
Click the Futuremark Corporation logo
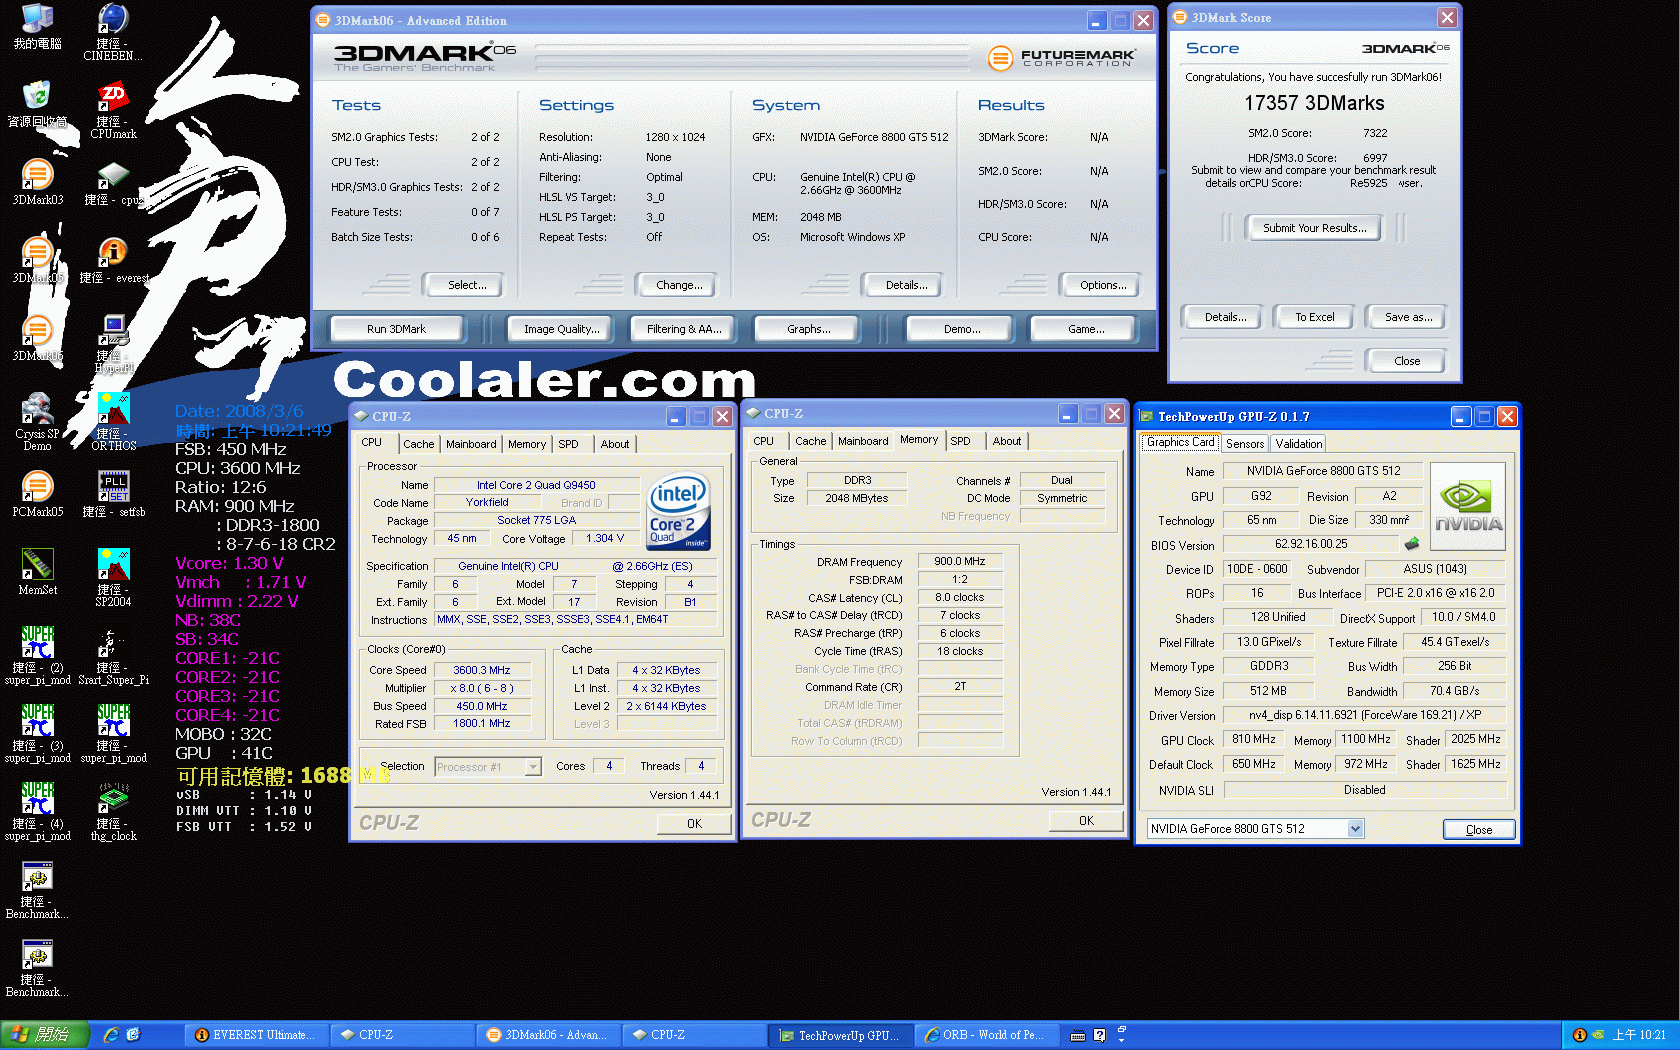point(1061,58)
